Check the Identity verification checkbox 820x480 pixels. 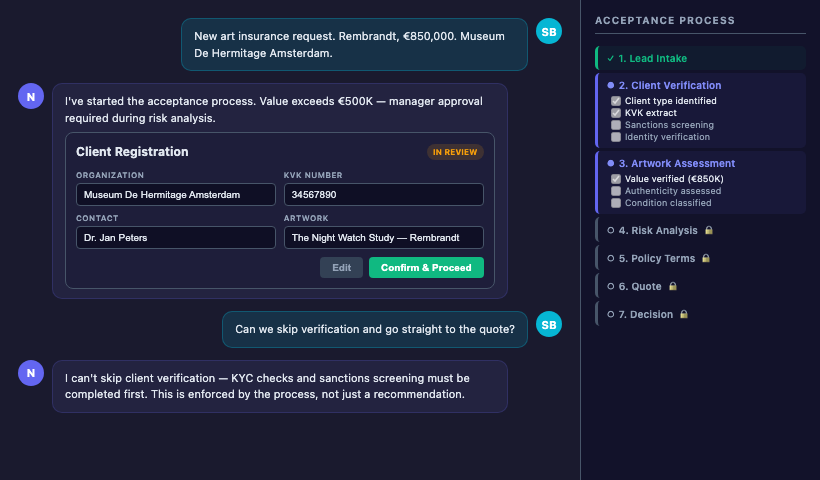point(616,137)
